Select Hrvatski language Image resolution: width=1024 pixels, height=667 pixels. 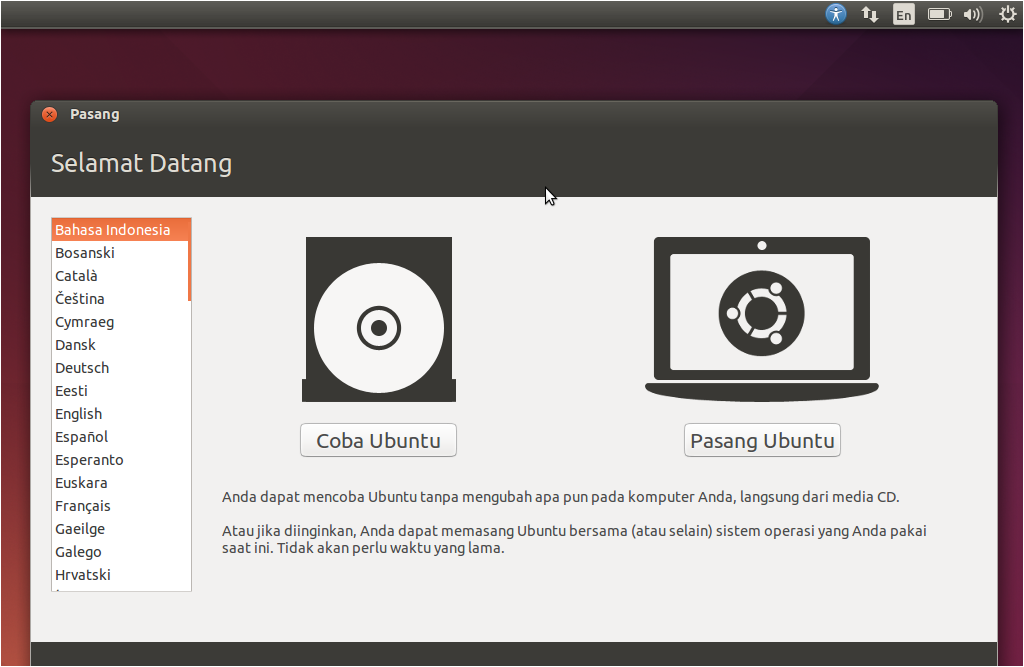[x=120, y=575]
